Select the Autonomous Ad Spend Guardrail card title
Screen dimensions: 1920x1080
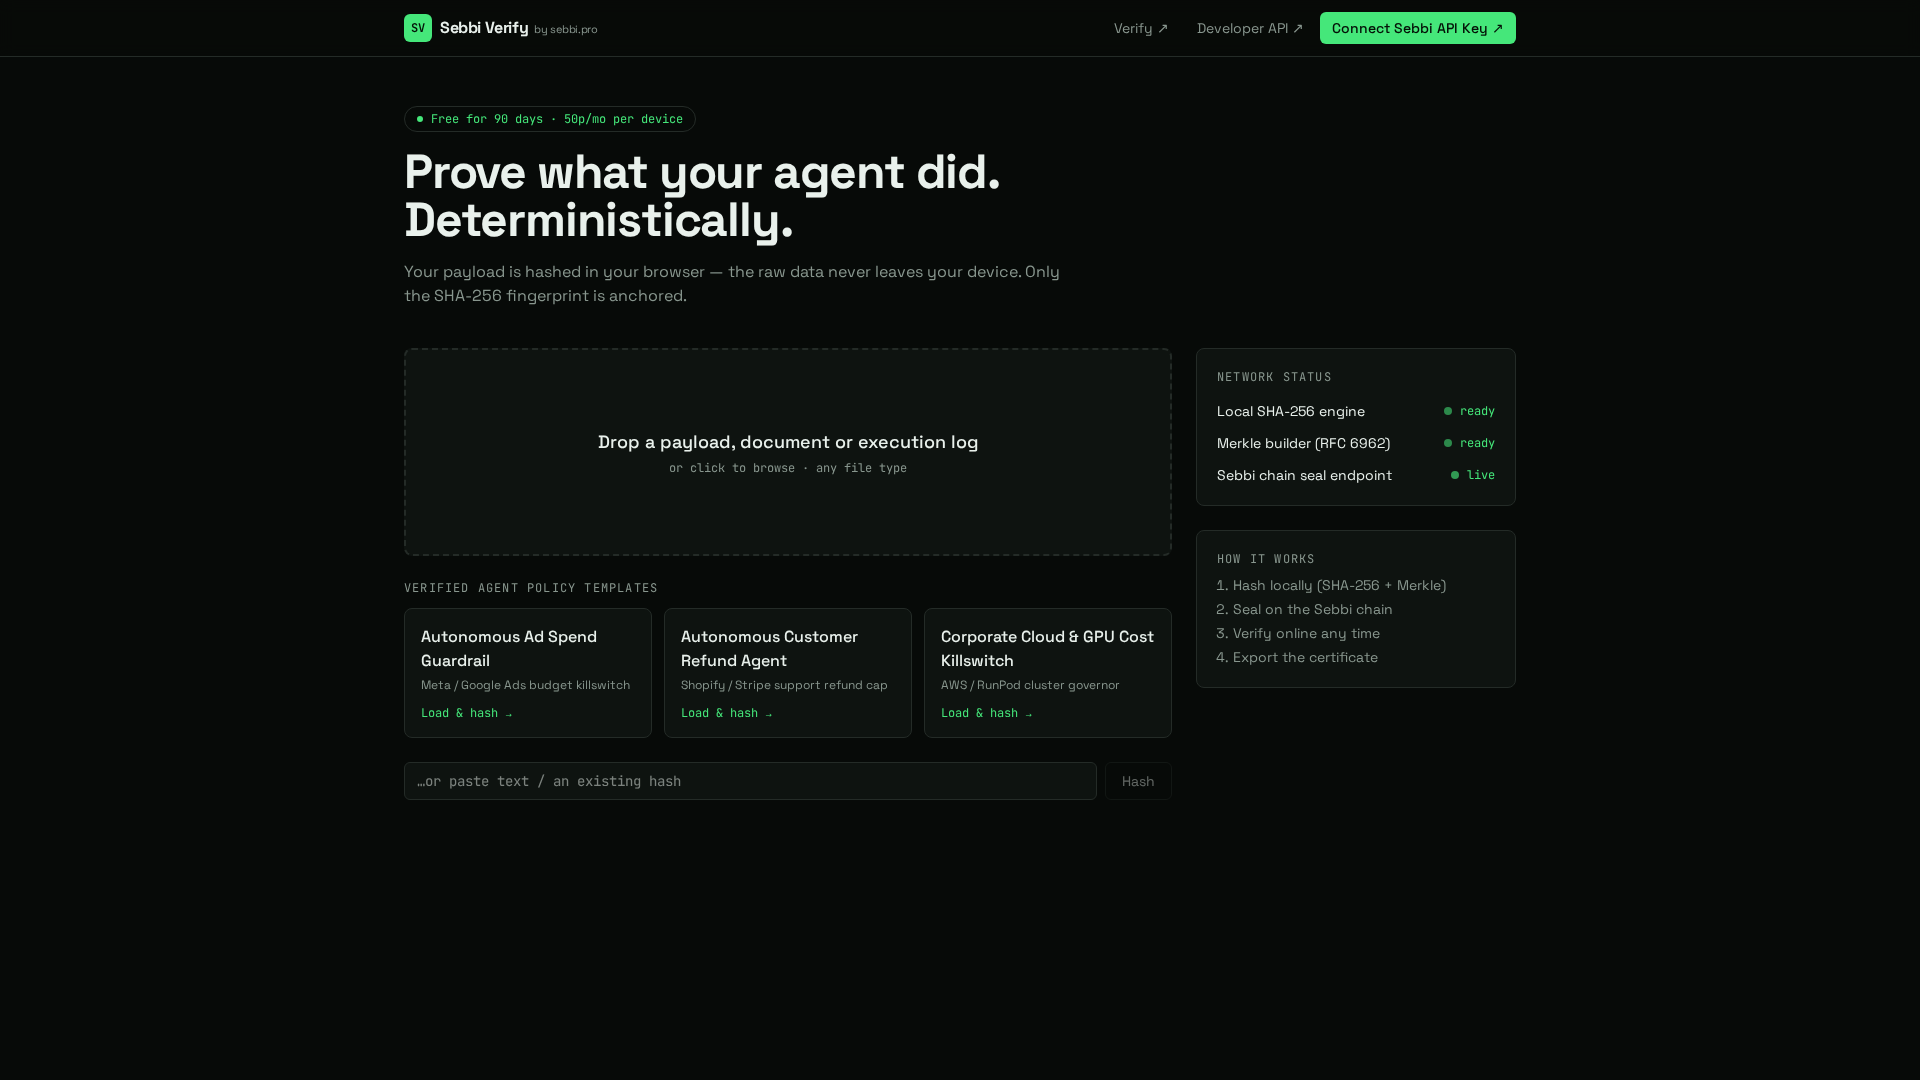509,648
